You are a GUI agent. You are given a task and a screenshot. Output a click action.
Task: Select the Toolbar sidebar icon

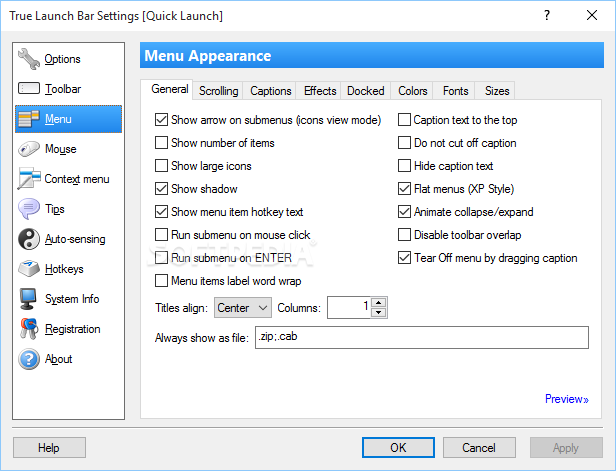(x=29, y=88)
